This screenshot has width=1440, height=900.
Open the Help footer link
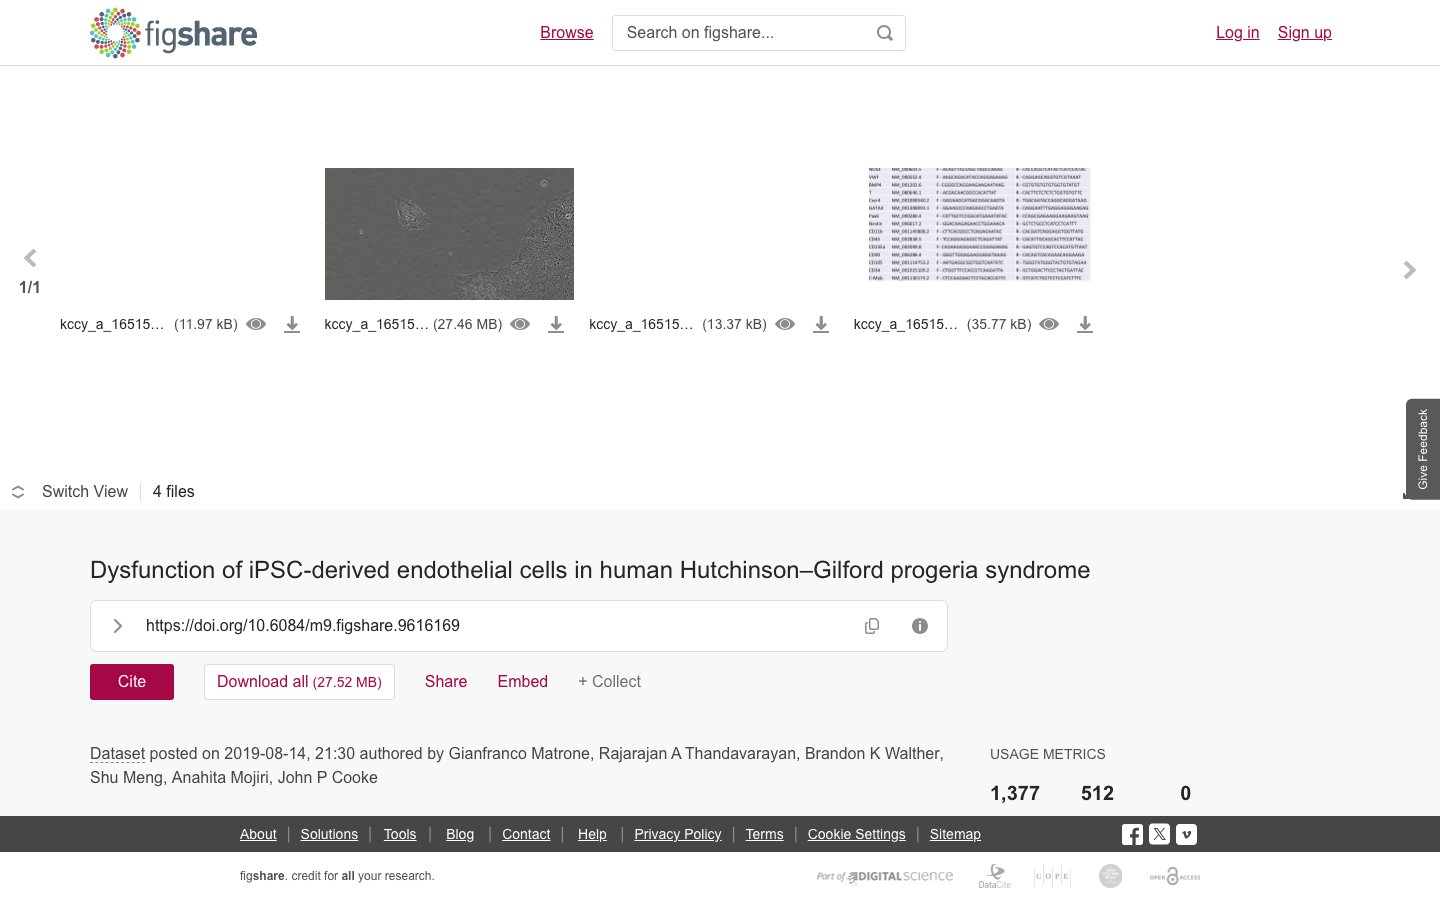[x=592, y=834]
